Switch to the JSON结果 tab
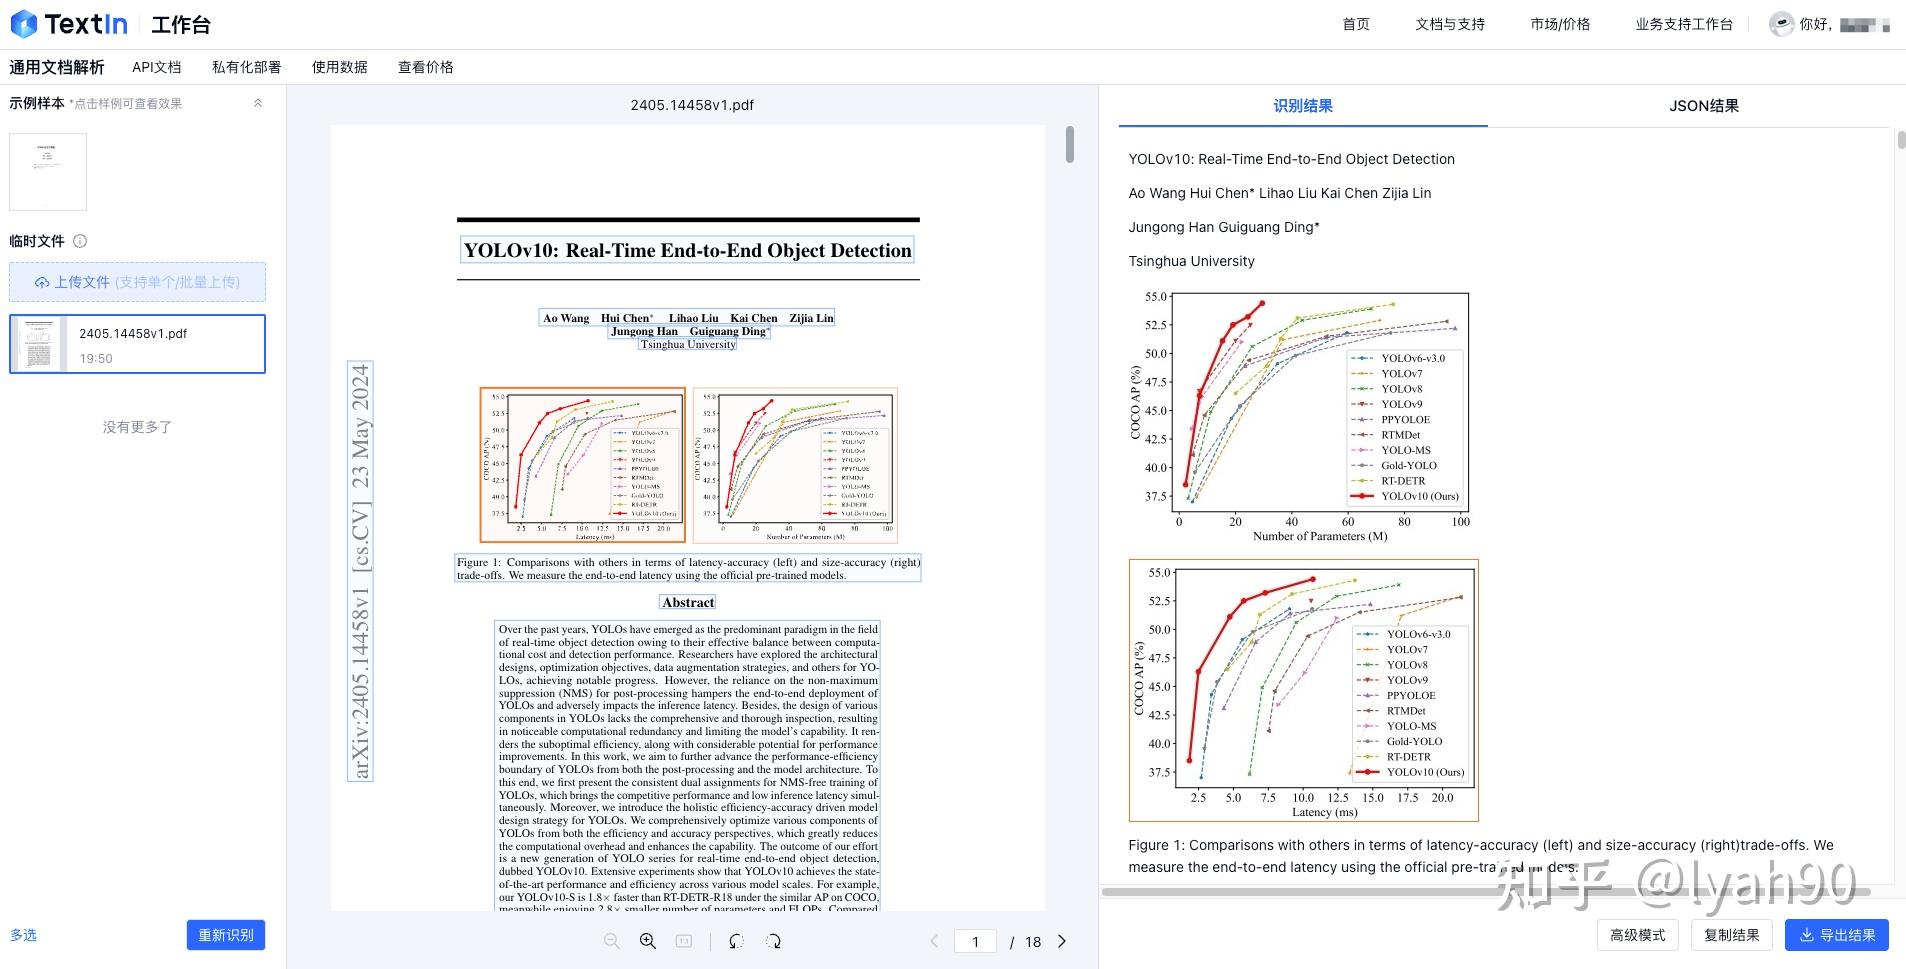Screen dimensions: 1906x969 (1704, 106)
